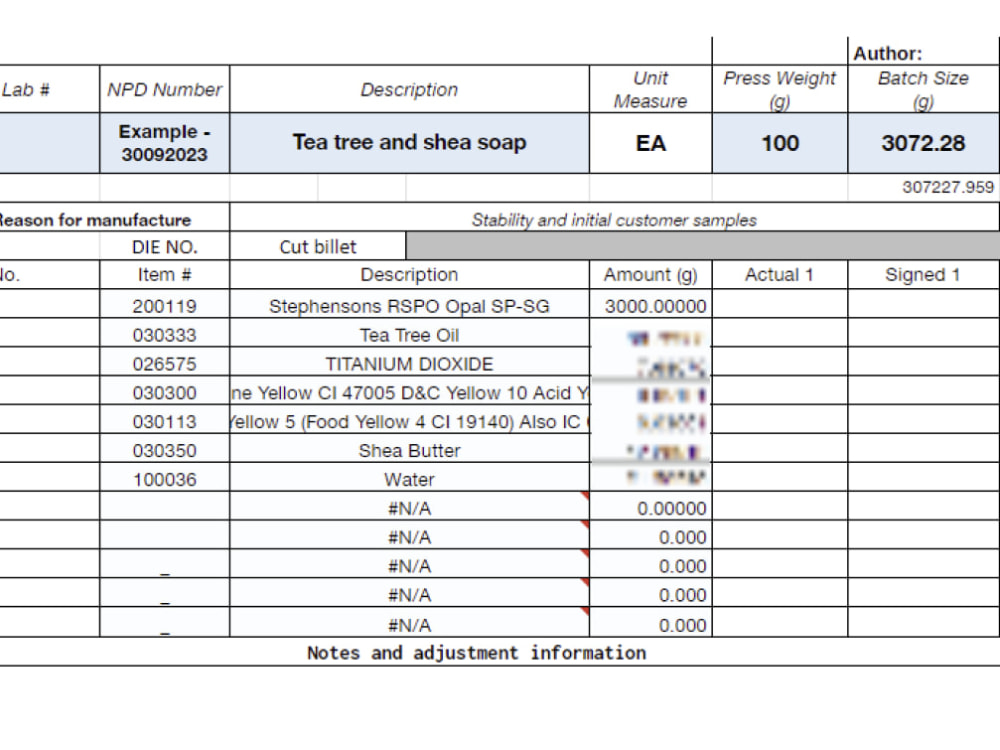The height and width of the screenshot is (750, 1000).
Task: Select the 'Reason for manufacture' label cell
Action: click(114, 218)
